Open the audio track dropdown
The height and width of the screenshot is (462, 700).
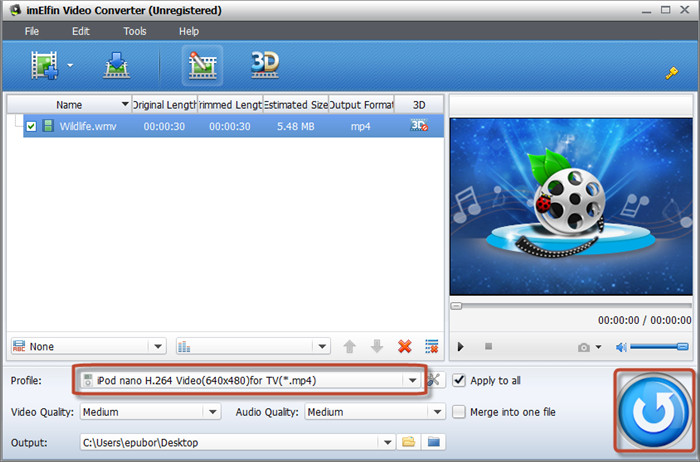click(x=253, y=346)
